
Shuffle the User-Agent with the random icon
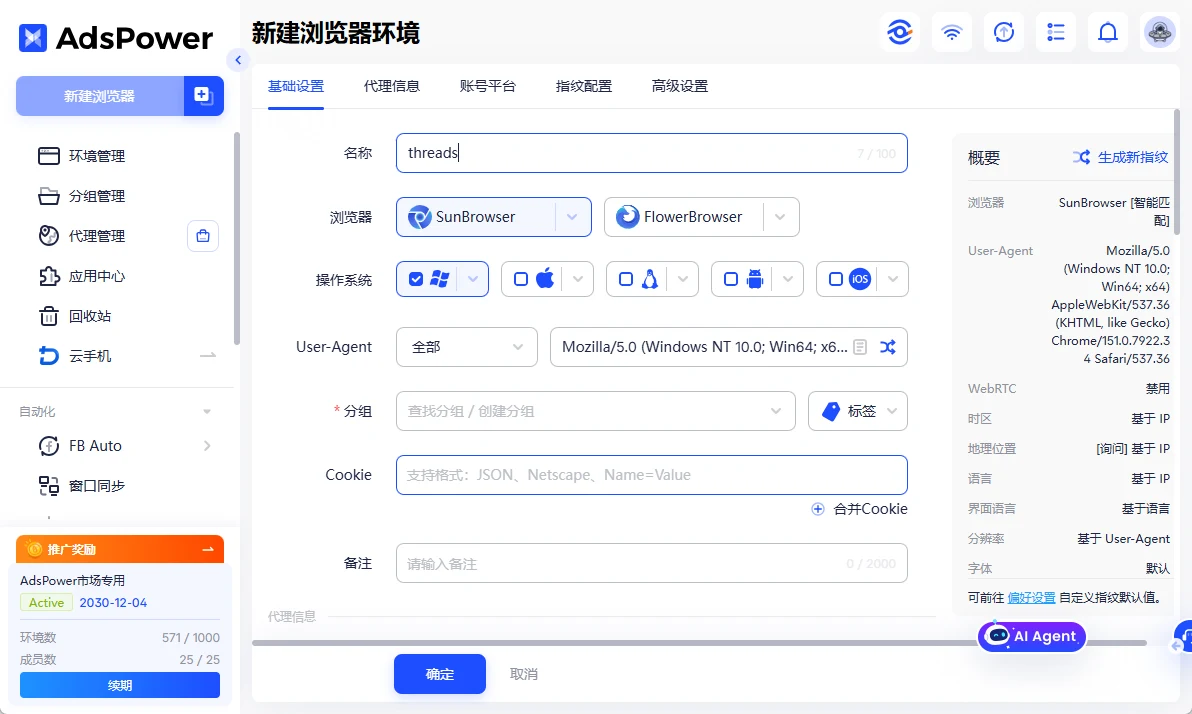coord(887,347)
